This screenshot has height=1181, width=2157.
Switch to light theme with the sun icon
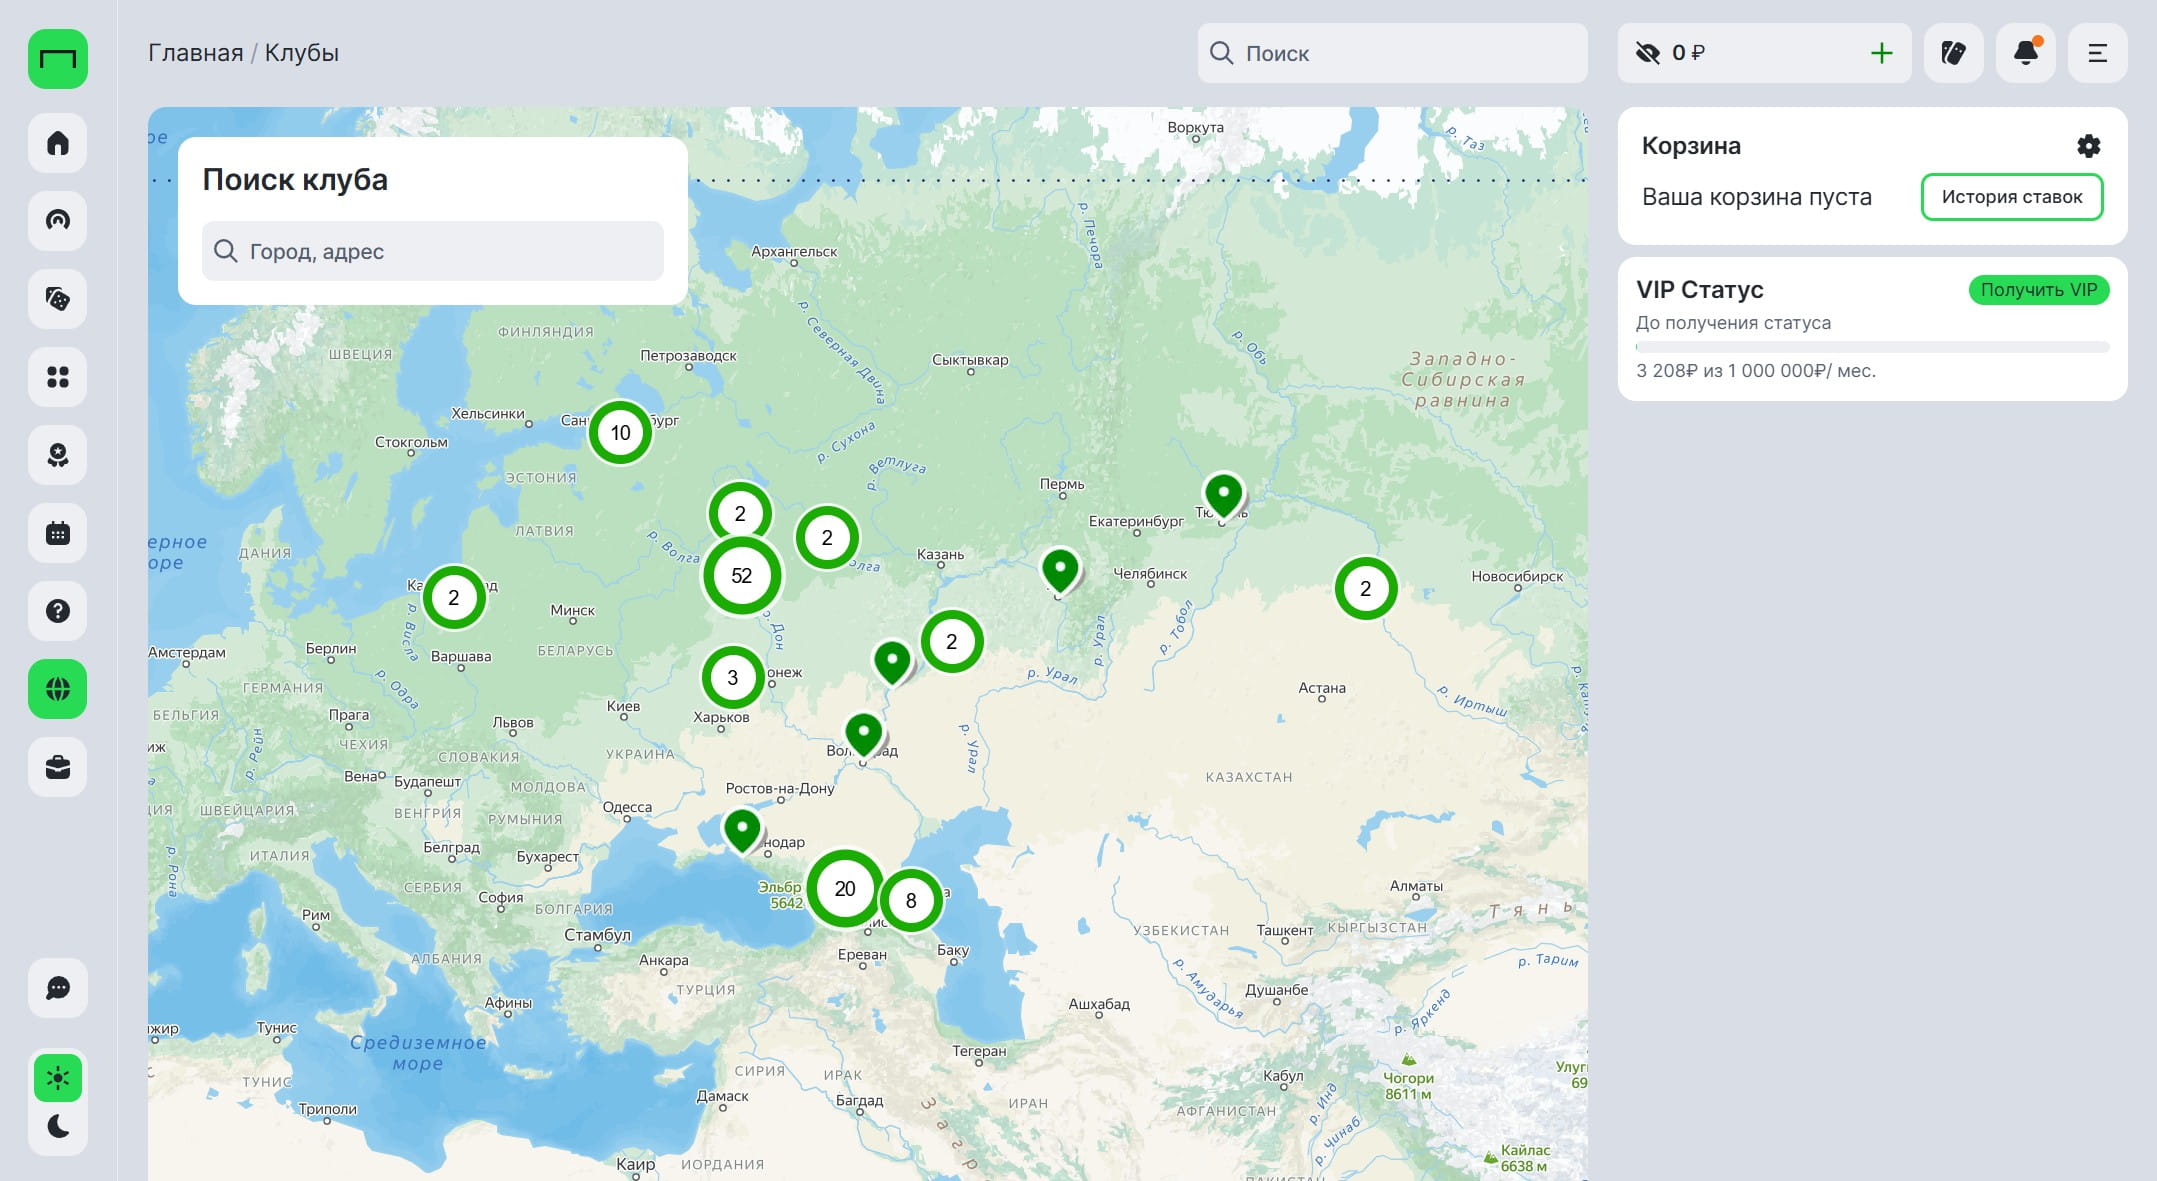[x=58, y=1078]
